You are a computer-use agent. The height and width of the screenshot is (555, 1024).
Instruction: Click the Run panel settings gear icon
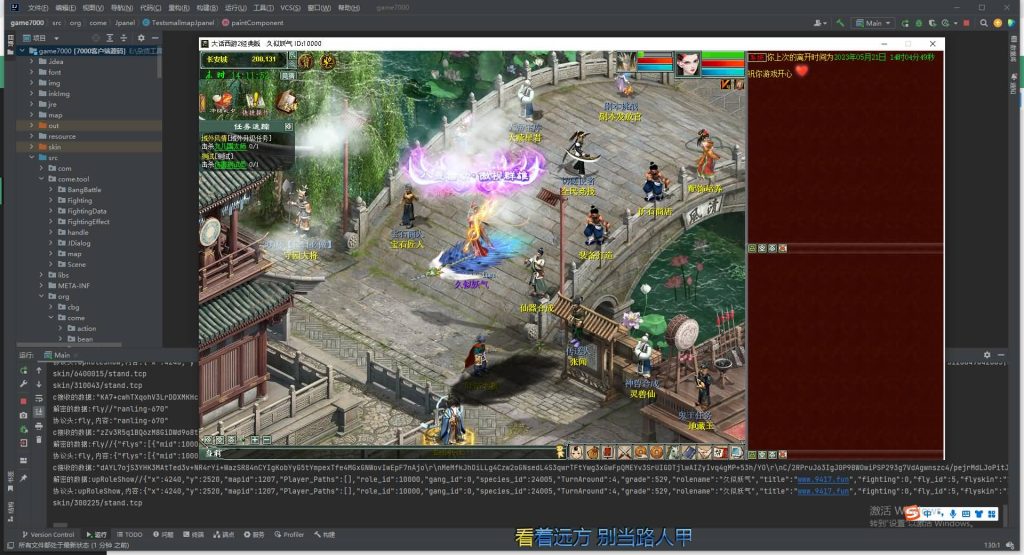988,355
